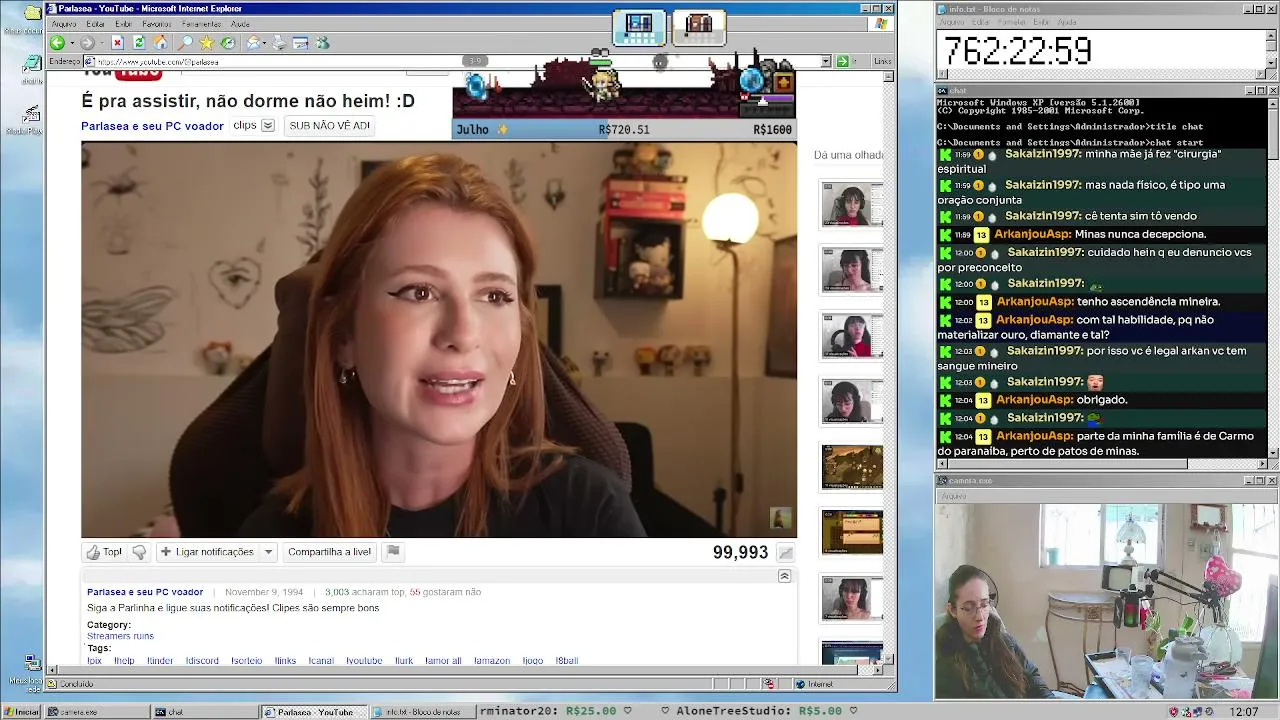1280x720 pixels.
Task: Open the first related video thumbnail
Action: point(852,205)
